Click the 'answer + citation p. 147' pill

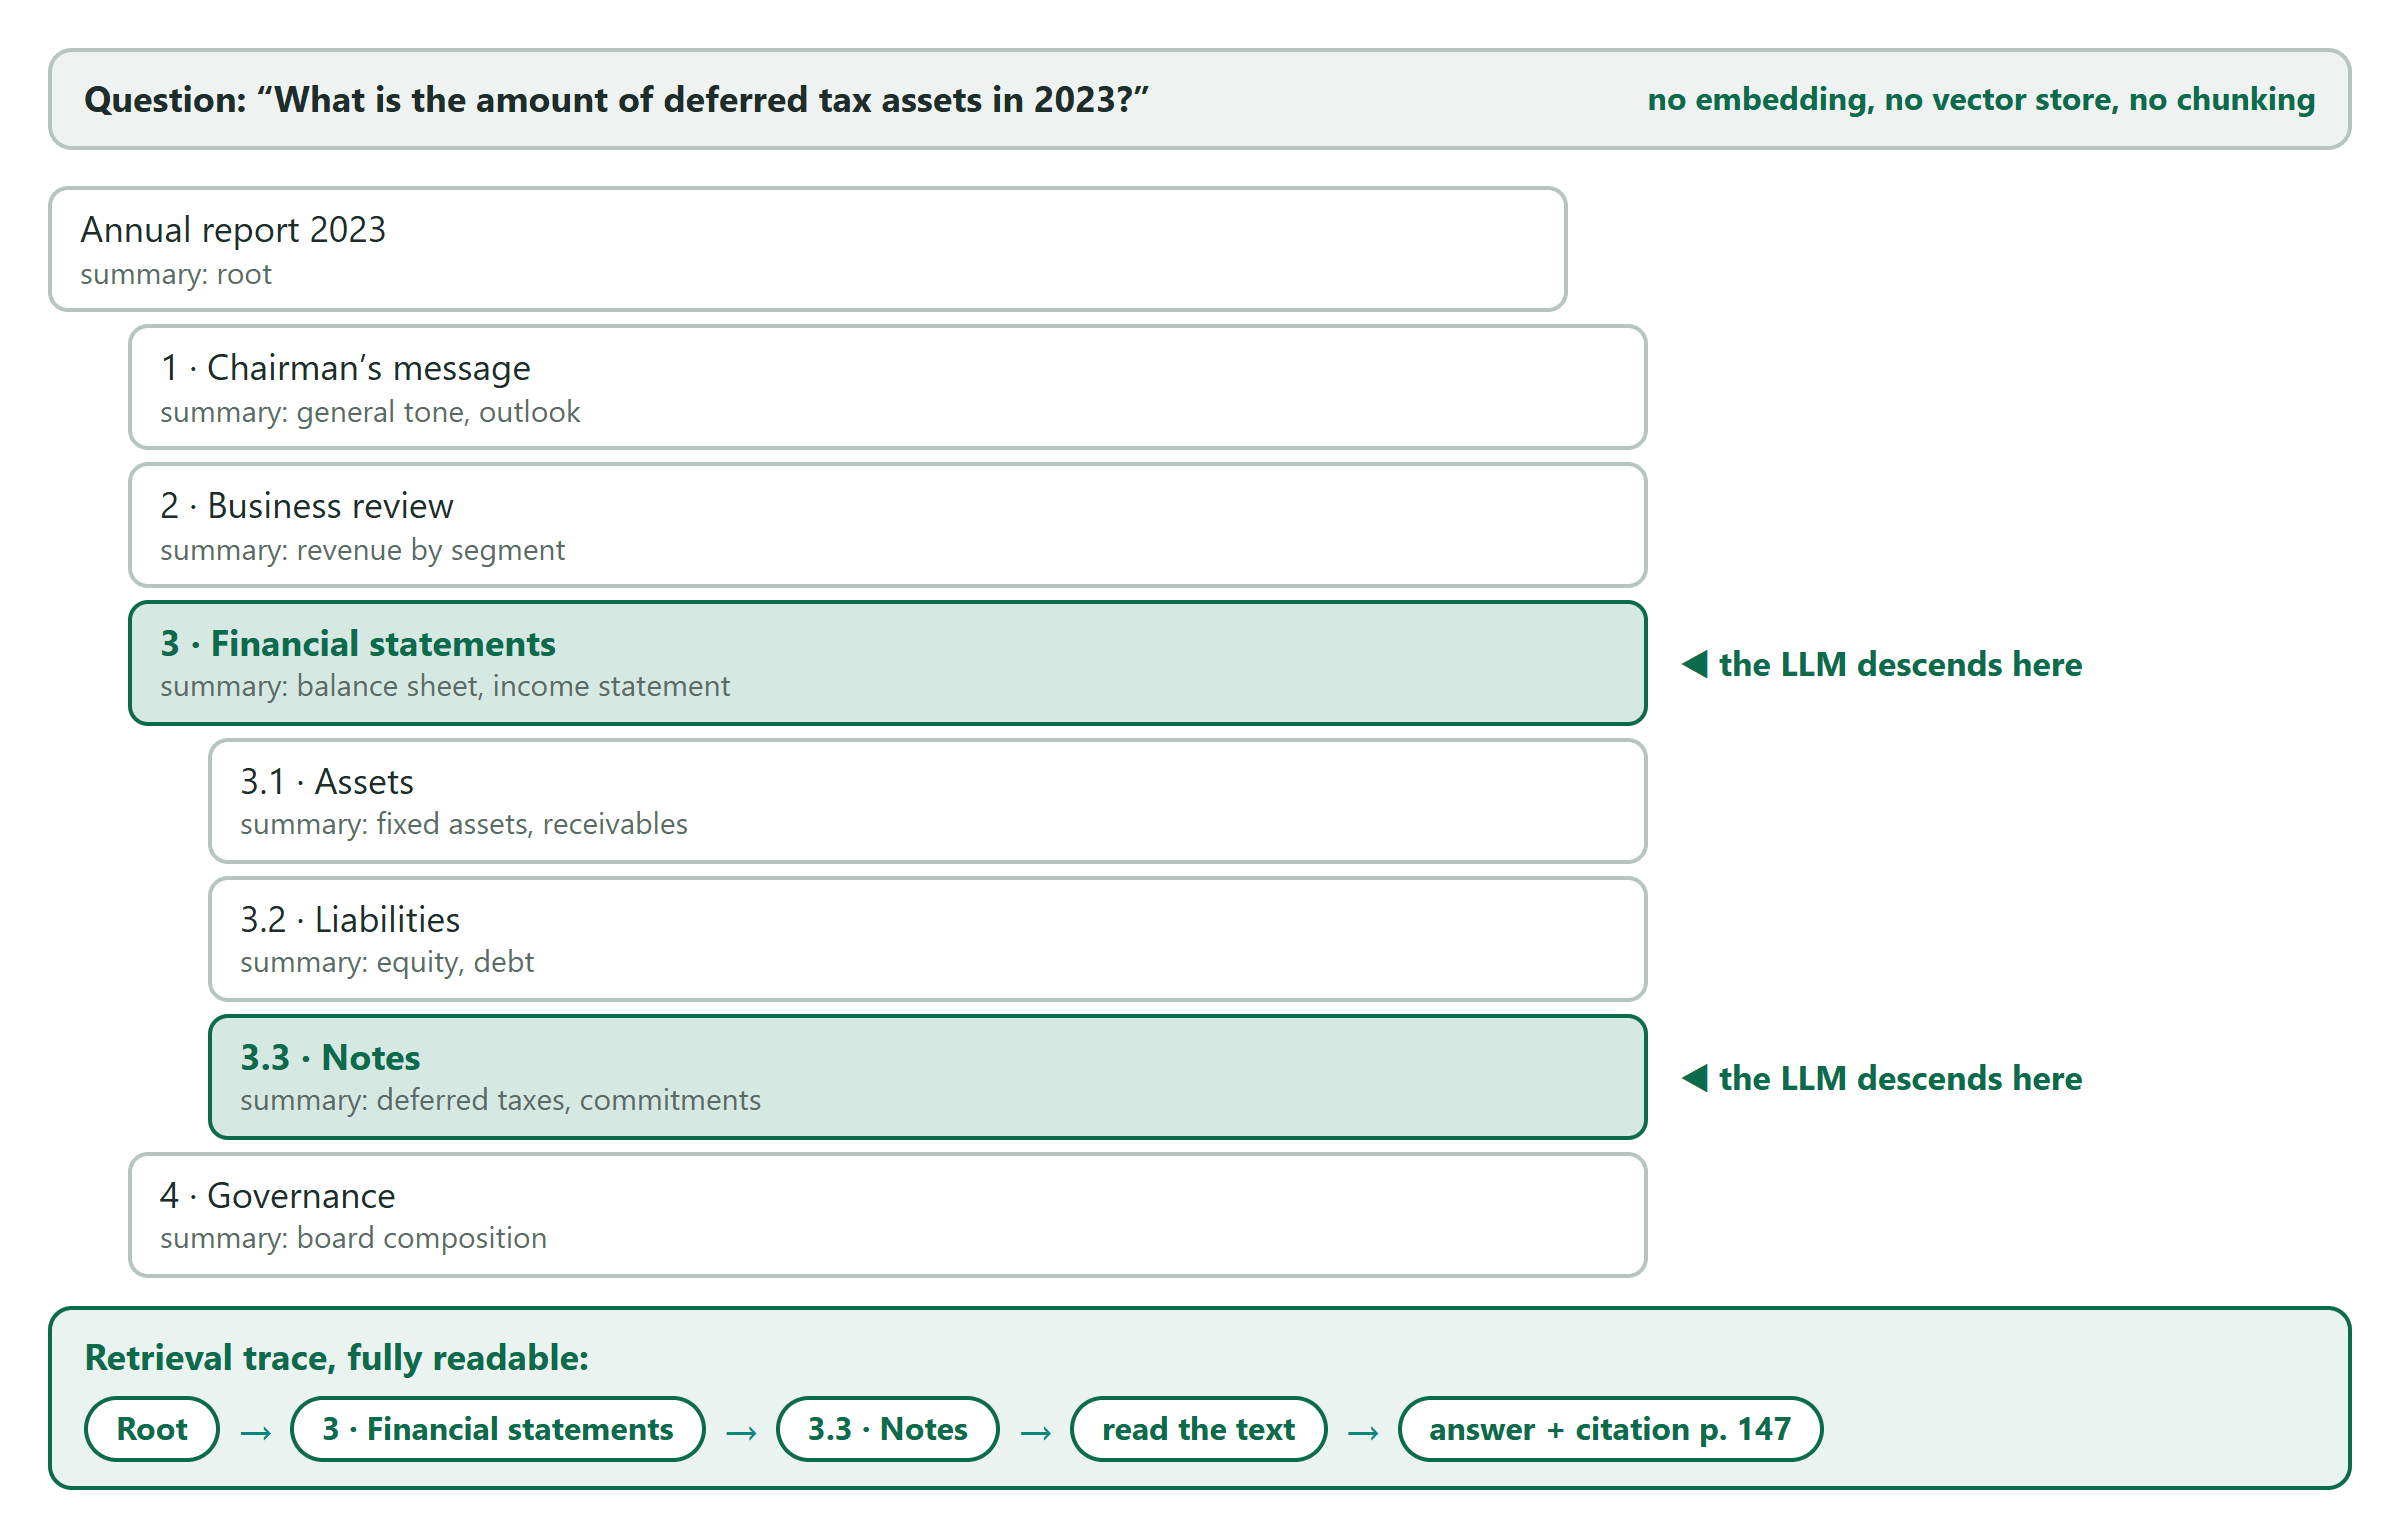[x=1610, y=1429]
